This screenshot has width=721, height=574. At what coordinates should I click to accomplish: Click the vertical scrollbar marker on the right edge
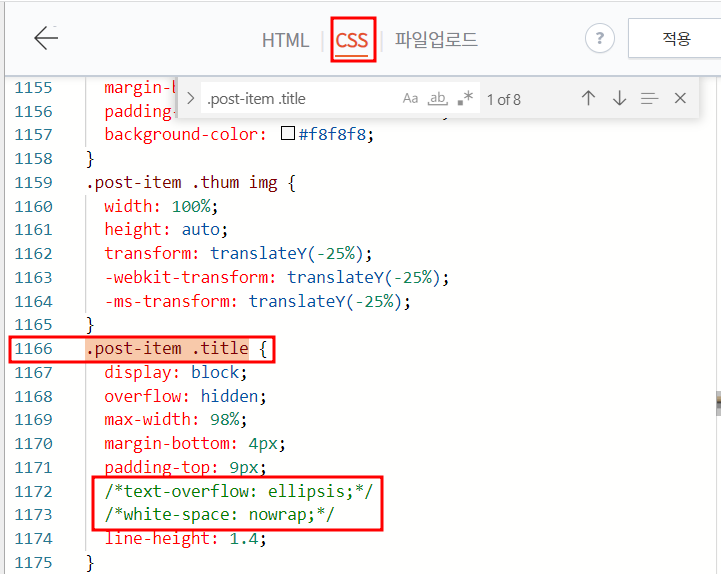point(718,403)
